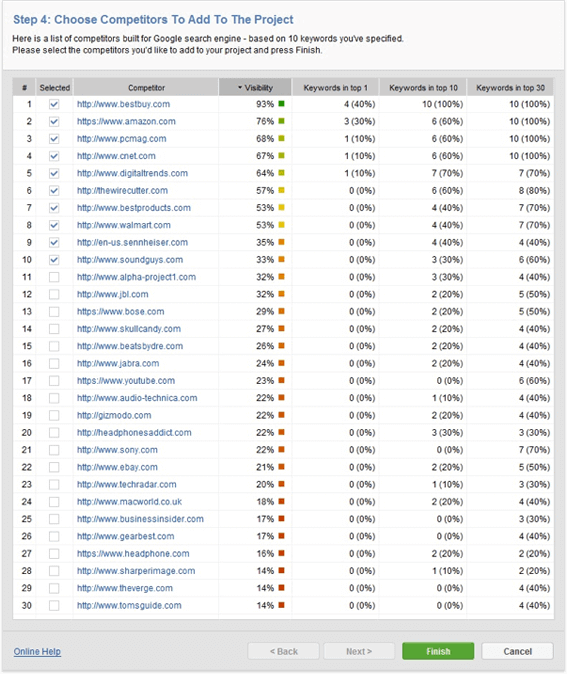Click the Selected column header
The width and height of the screenshot is (567, 674).
coord(55,87)
